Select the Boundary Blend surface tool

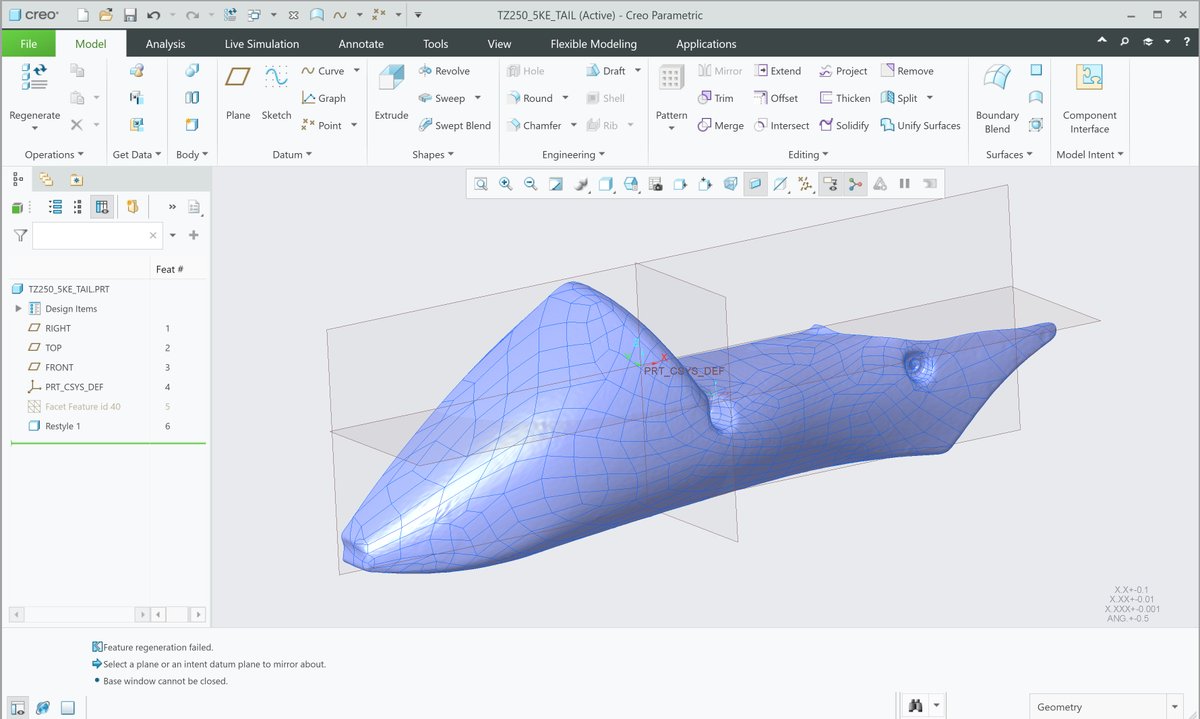click(996, 97)
